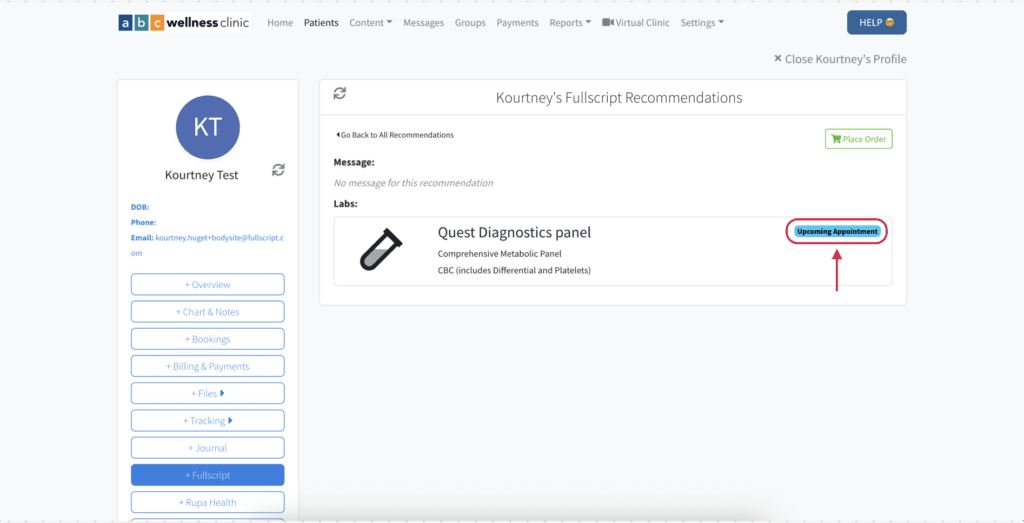Viewport: 1024px width, 523px height.
Task: Open Payments page
Action: coord(517,22)
